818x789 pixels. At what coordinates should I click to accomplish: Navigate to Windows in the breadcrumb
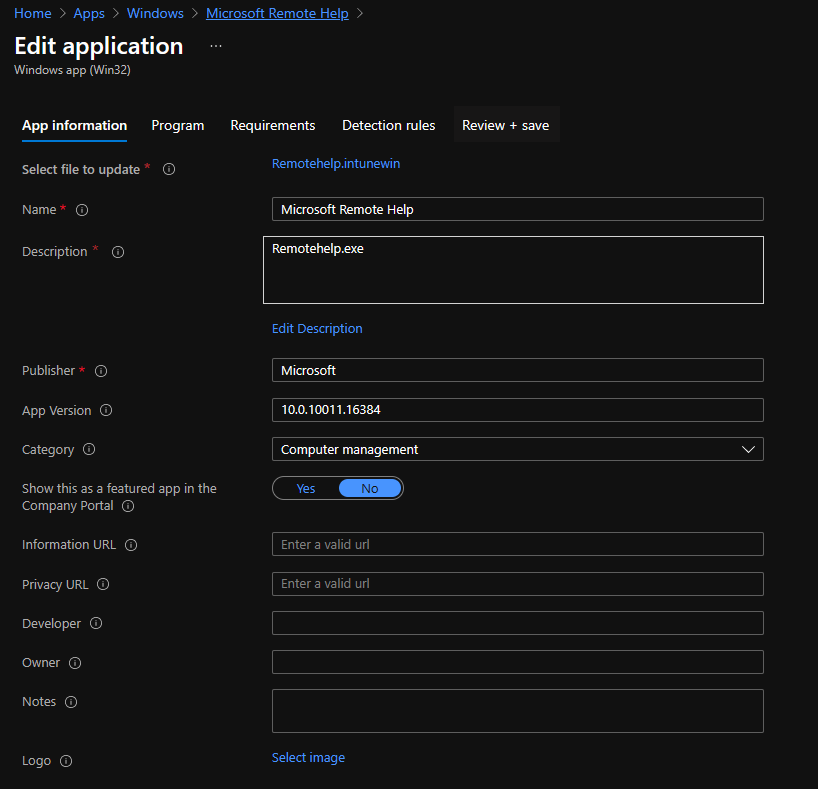(x=155, y=13)
